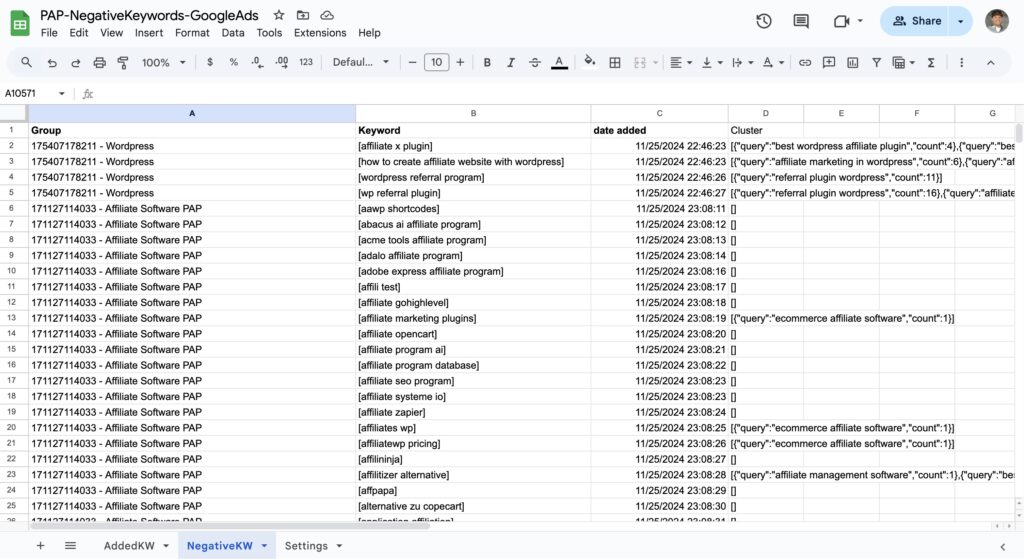The height and width of the screenshot is (559, 1024).
Task: Insert a chart
Action: (x=852, y=63)
